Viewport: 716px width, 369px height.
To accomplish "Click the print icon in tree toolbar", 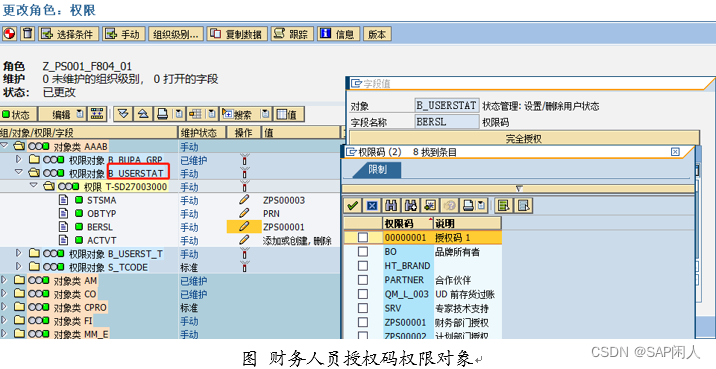I will pyautogui.click(x=163, y=114).
